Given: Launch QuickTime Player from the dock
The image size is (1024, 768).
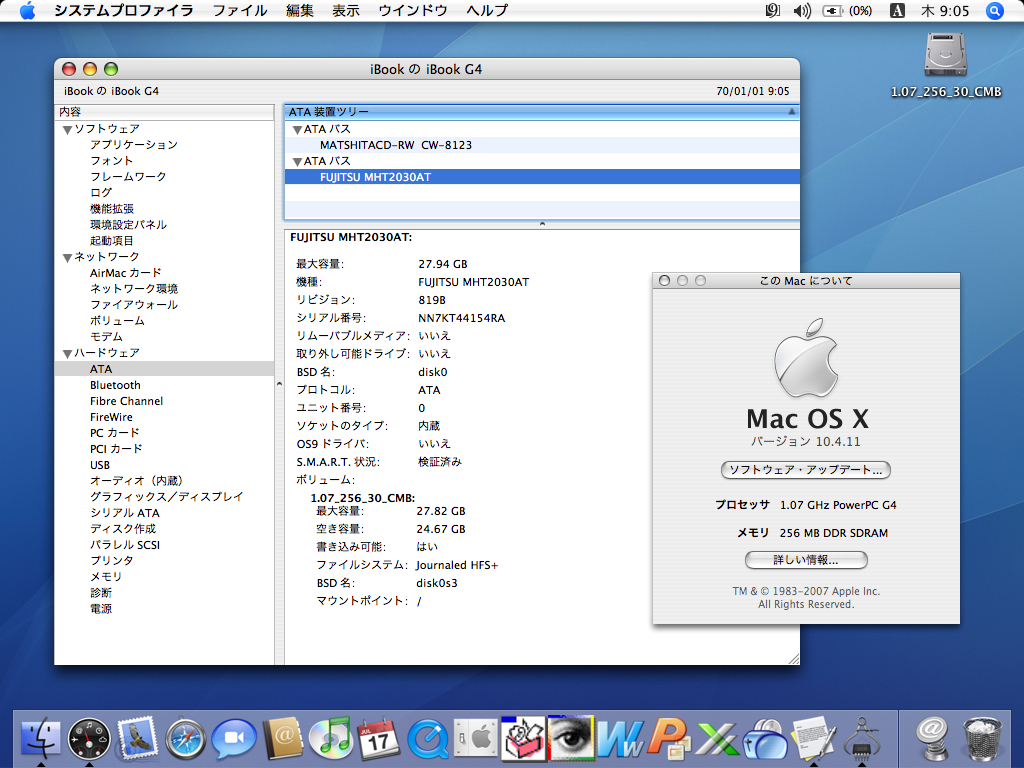Looking at the screenshot, I should click(x=428, y=740).
